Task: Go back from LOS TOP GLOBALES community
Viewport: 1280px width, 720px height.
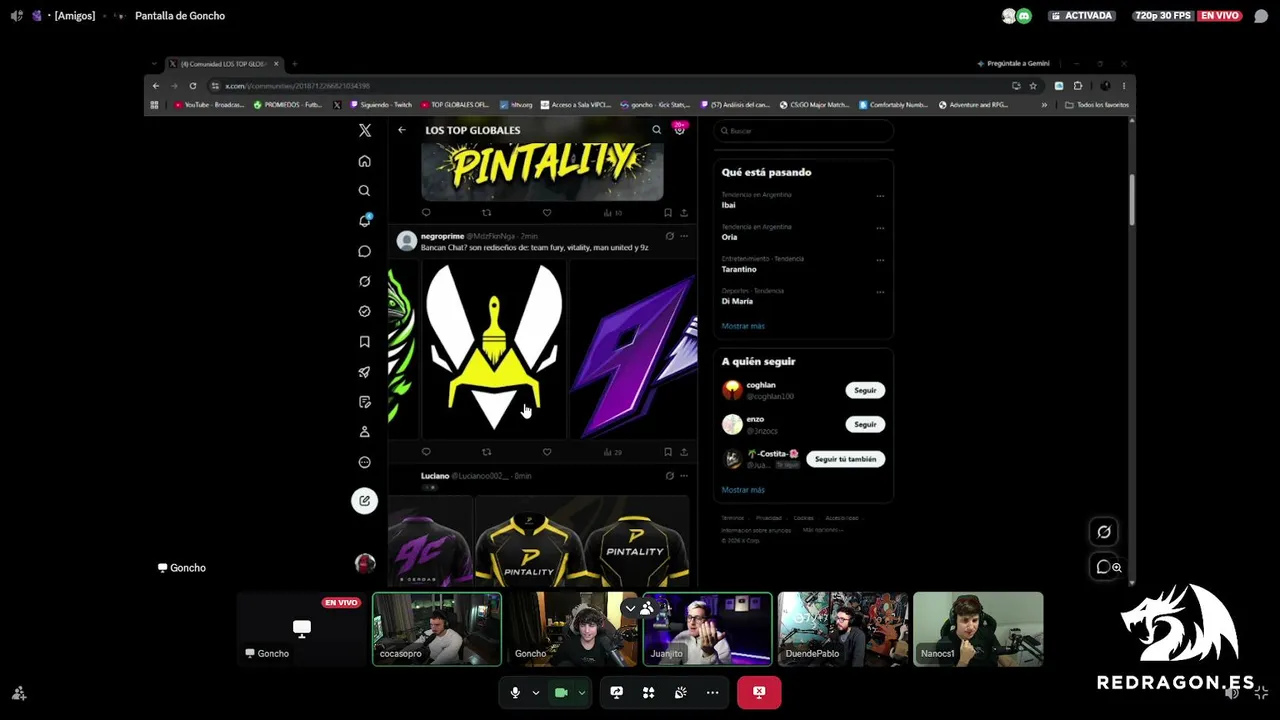Action: point(402,130)
